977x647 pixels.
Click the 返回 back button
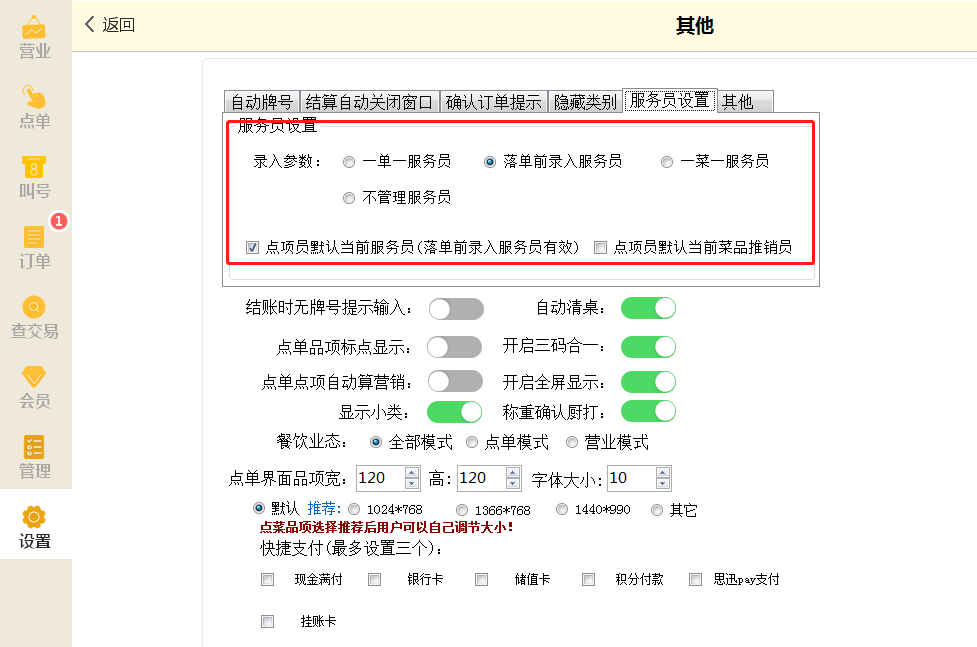110,25
